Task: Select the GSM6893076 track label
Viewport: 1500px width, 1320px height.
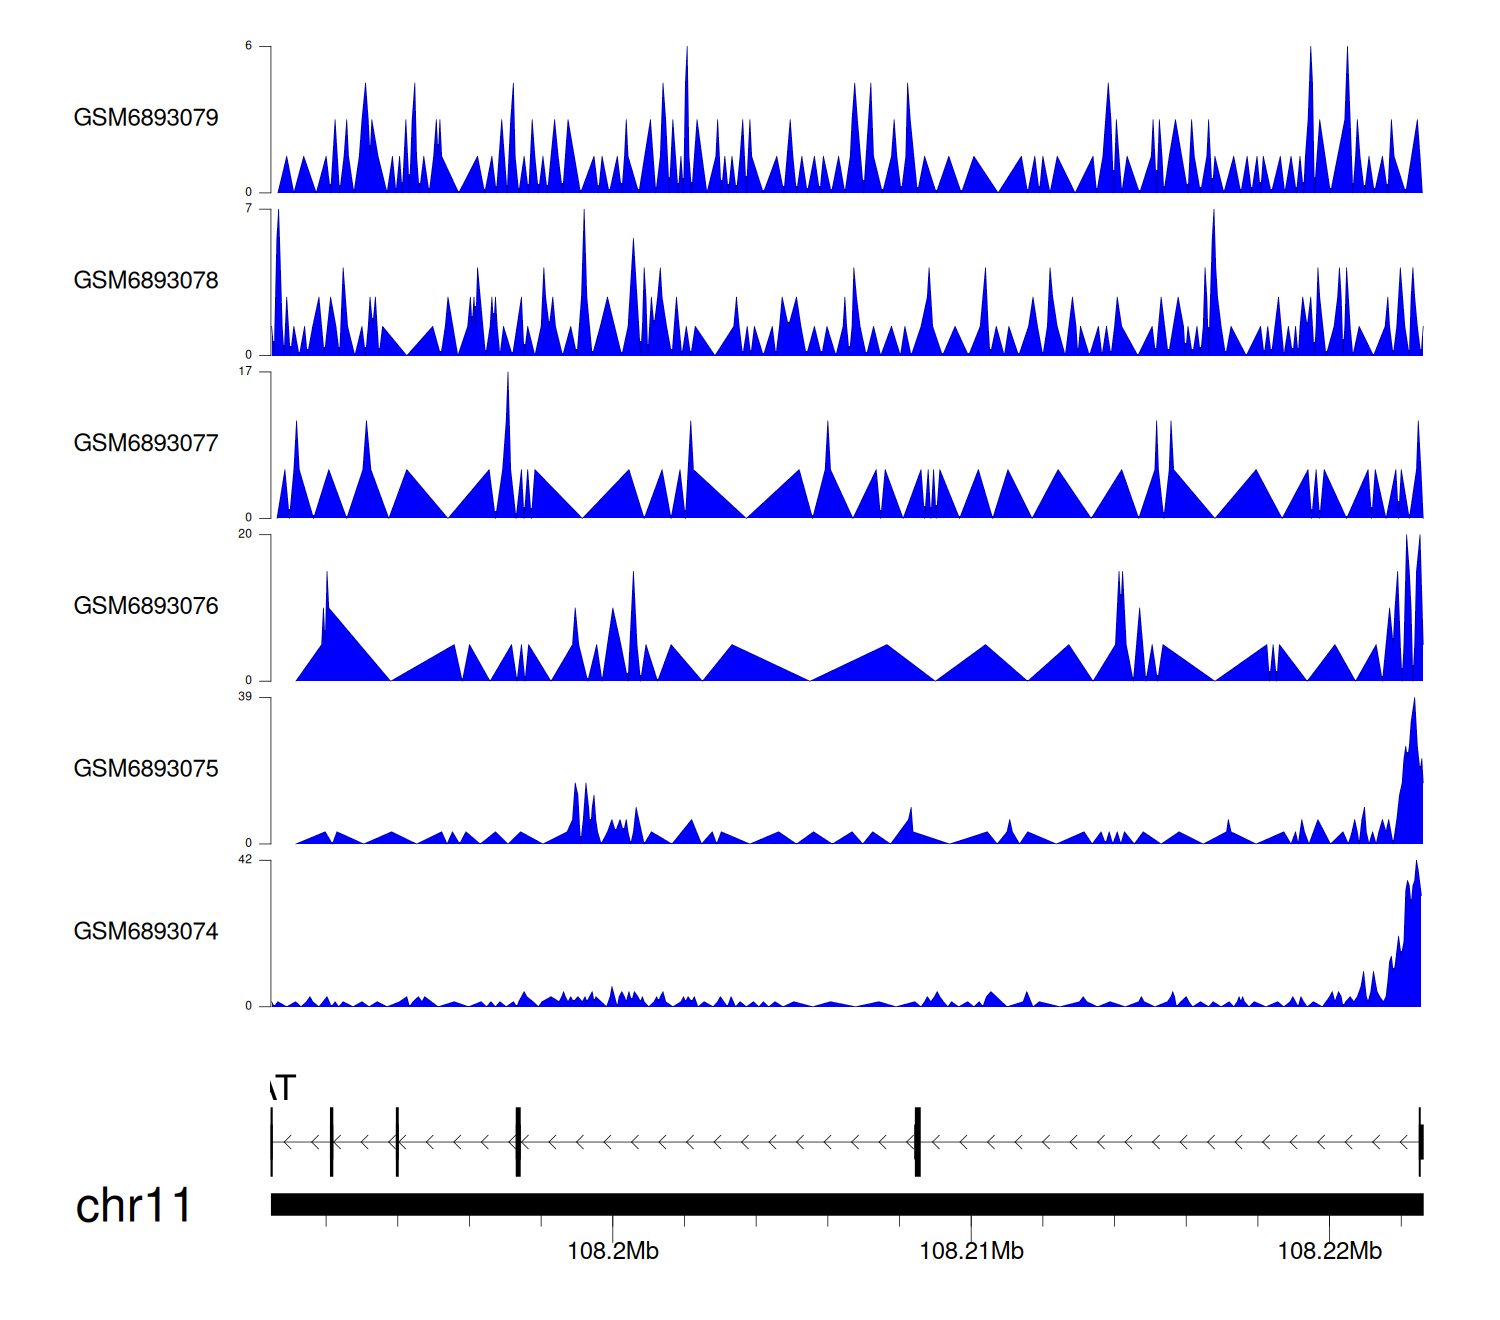Action: coord(146,606)
